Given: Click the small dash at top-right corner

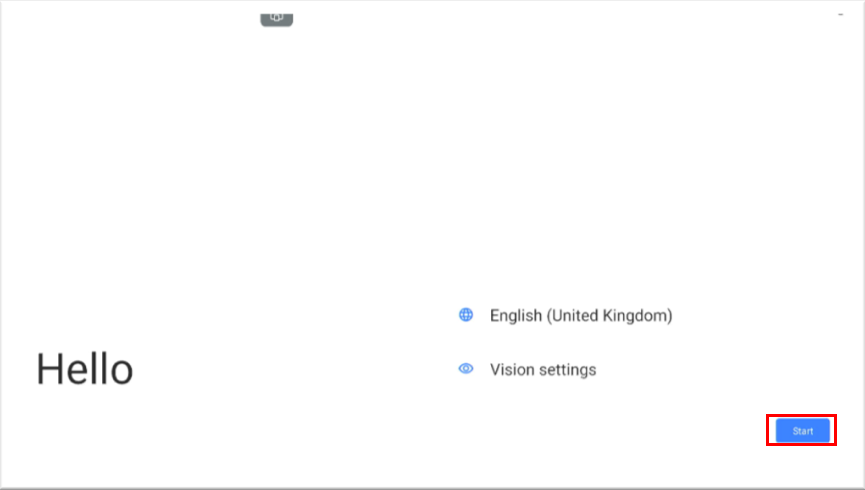Looking at the screenshot, I should click(x=841, y=15).
